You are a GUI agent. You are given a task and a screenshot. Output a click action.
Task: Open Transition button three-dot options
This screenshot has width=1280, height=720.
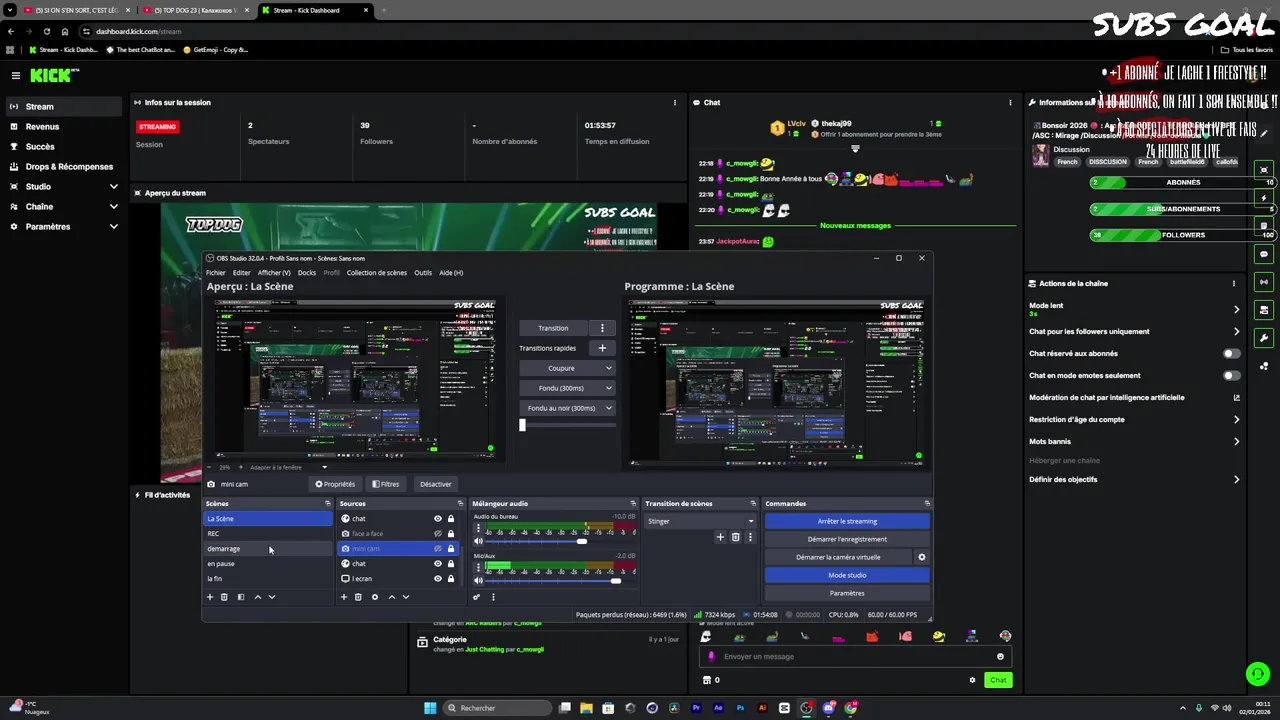click(602, 328)
